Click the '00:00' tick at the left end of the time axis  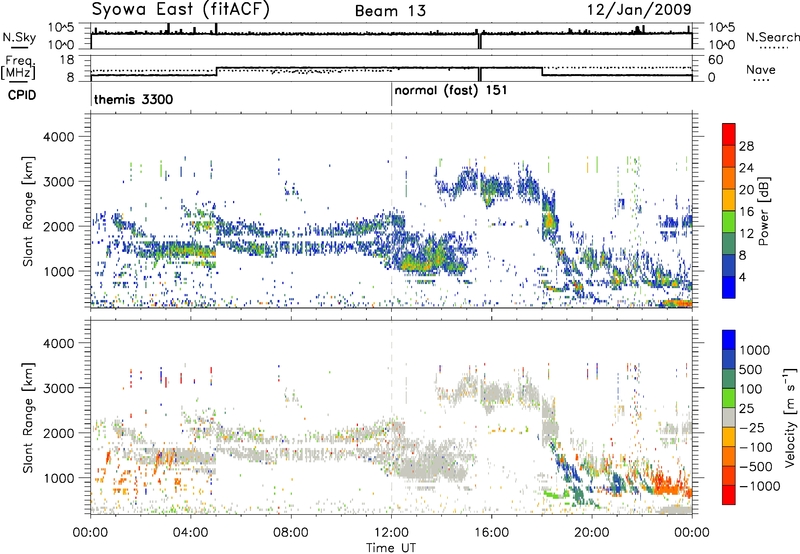(x=91, y=533)
